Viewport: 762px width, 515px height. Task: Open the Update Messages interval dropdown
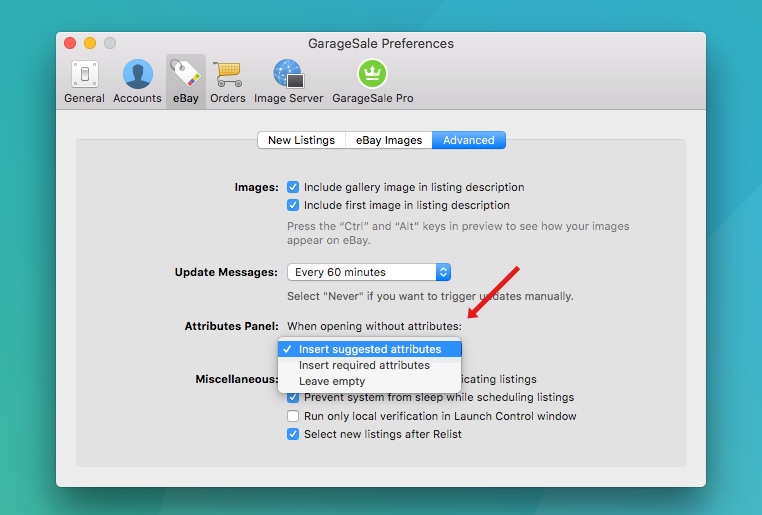click(369, 272)
